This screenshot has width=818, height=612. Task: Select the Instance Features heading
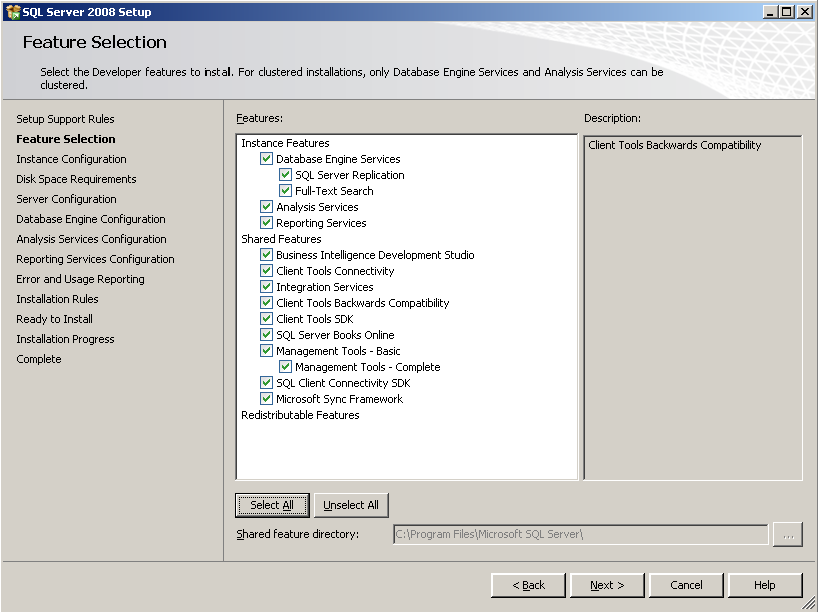tap(285, 143)
